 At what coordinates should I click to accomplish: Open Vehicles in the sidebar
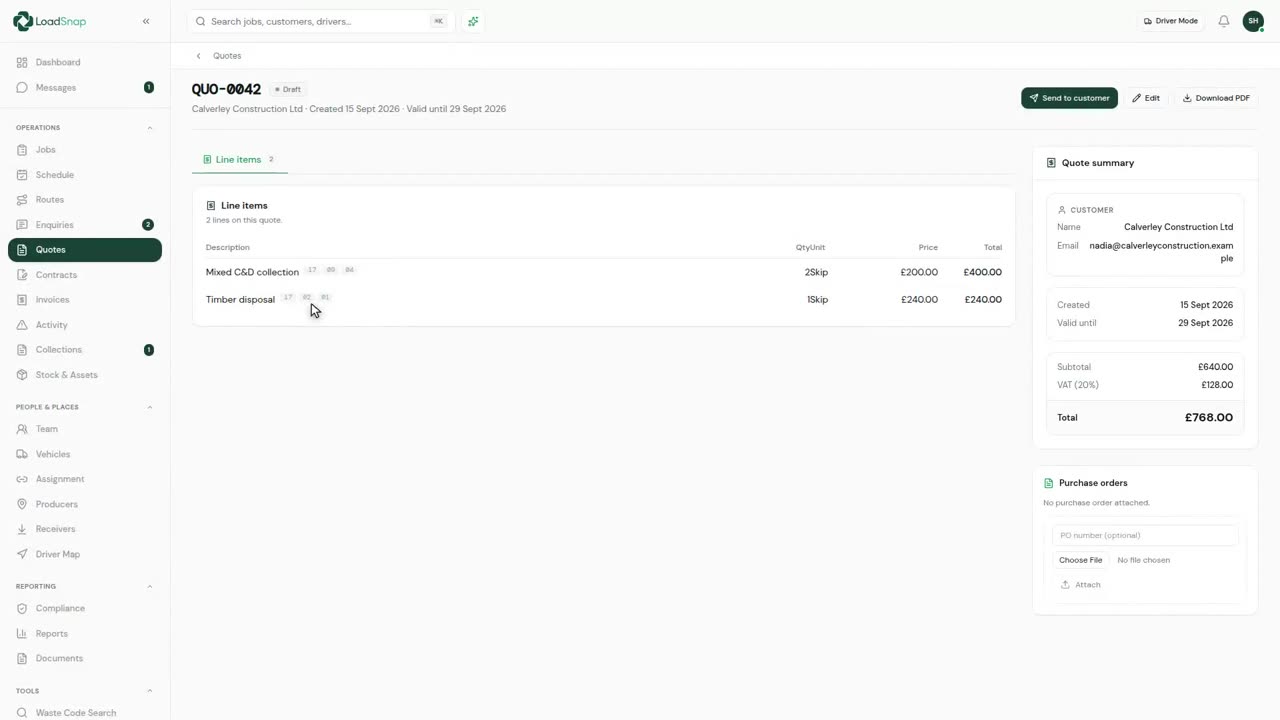(x=85, y=454)
